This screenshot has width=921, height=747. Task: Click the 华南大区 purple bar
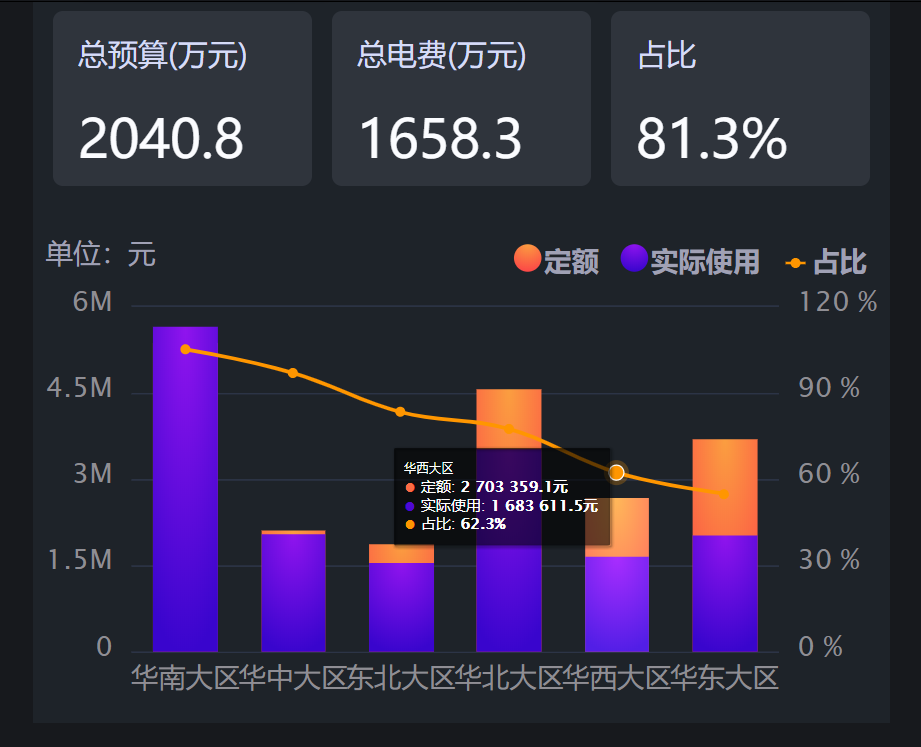tap(185, 489)
